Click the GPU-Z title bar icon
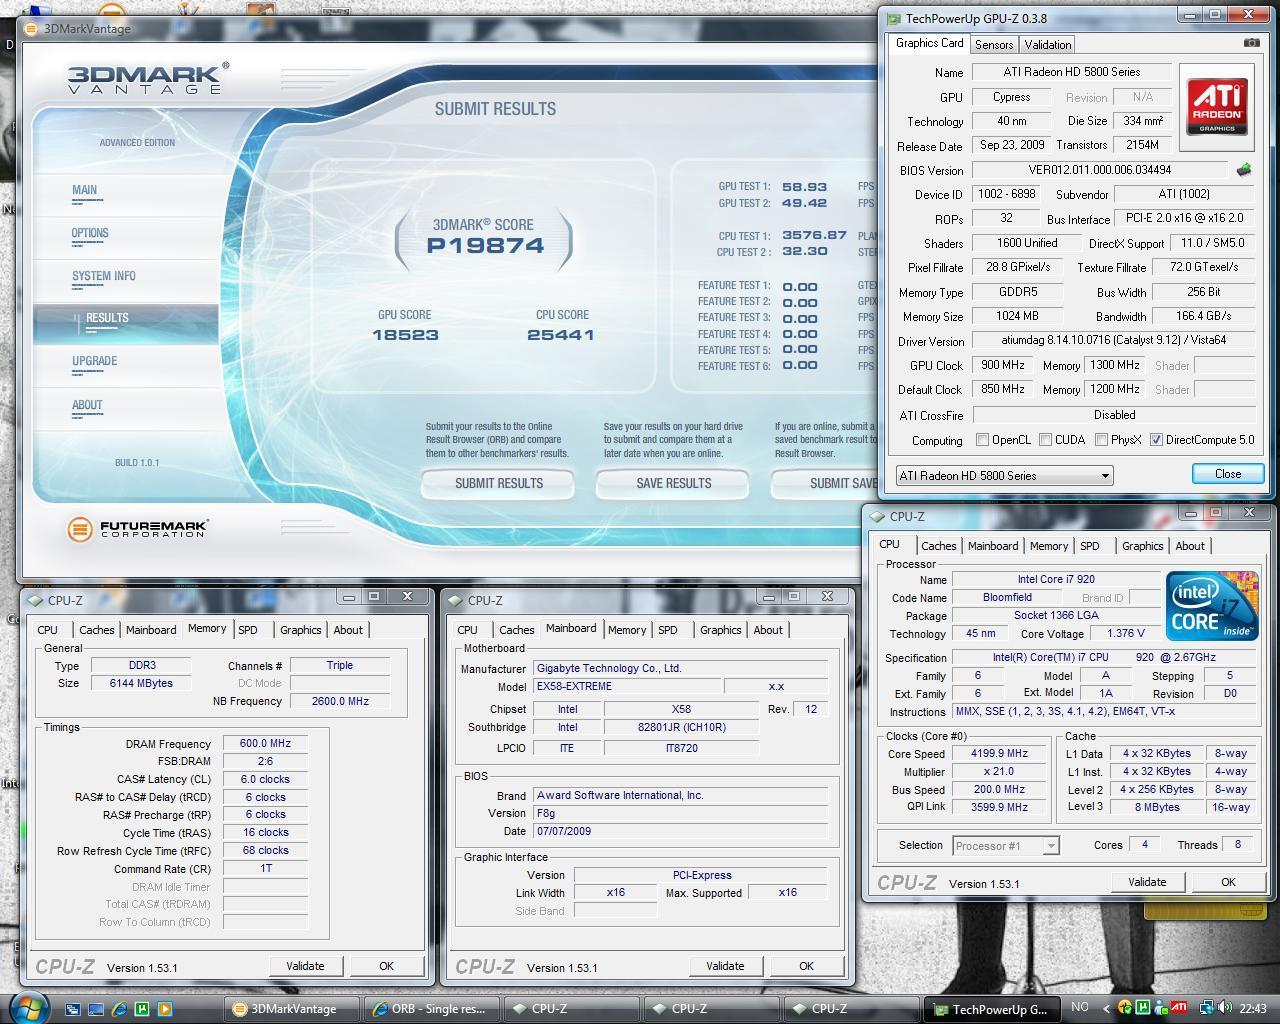Viewport: 1280px width, 1024px height. point(892,18)
